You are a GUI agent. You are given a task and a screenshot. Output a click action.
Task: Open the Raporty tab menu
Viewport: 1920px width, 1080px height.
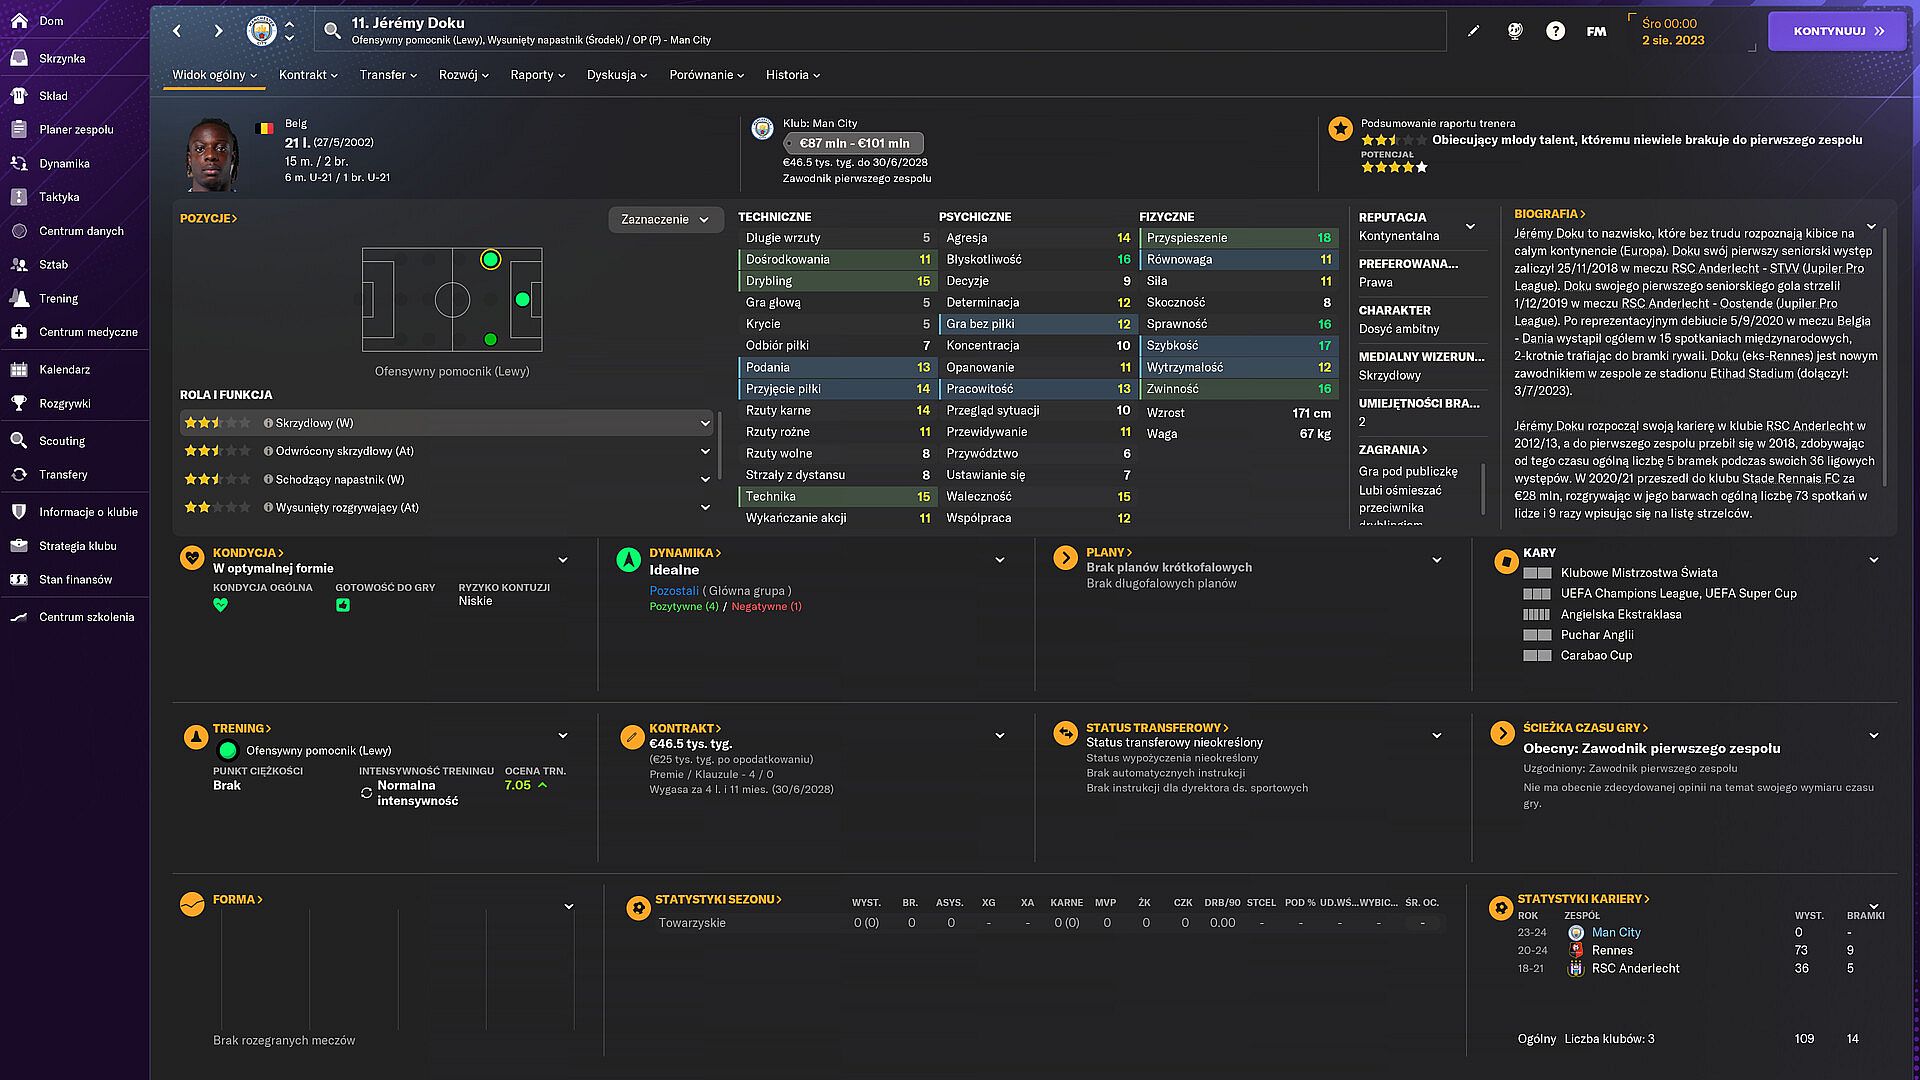coord(537,75)
